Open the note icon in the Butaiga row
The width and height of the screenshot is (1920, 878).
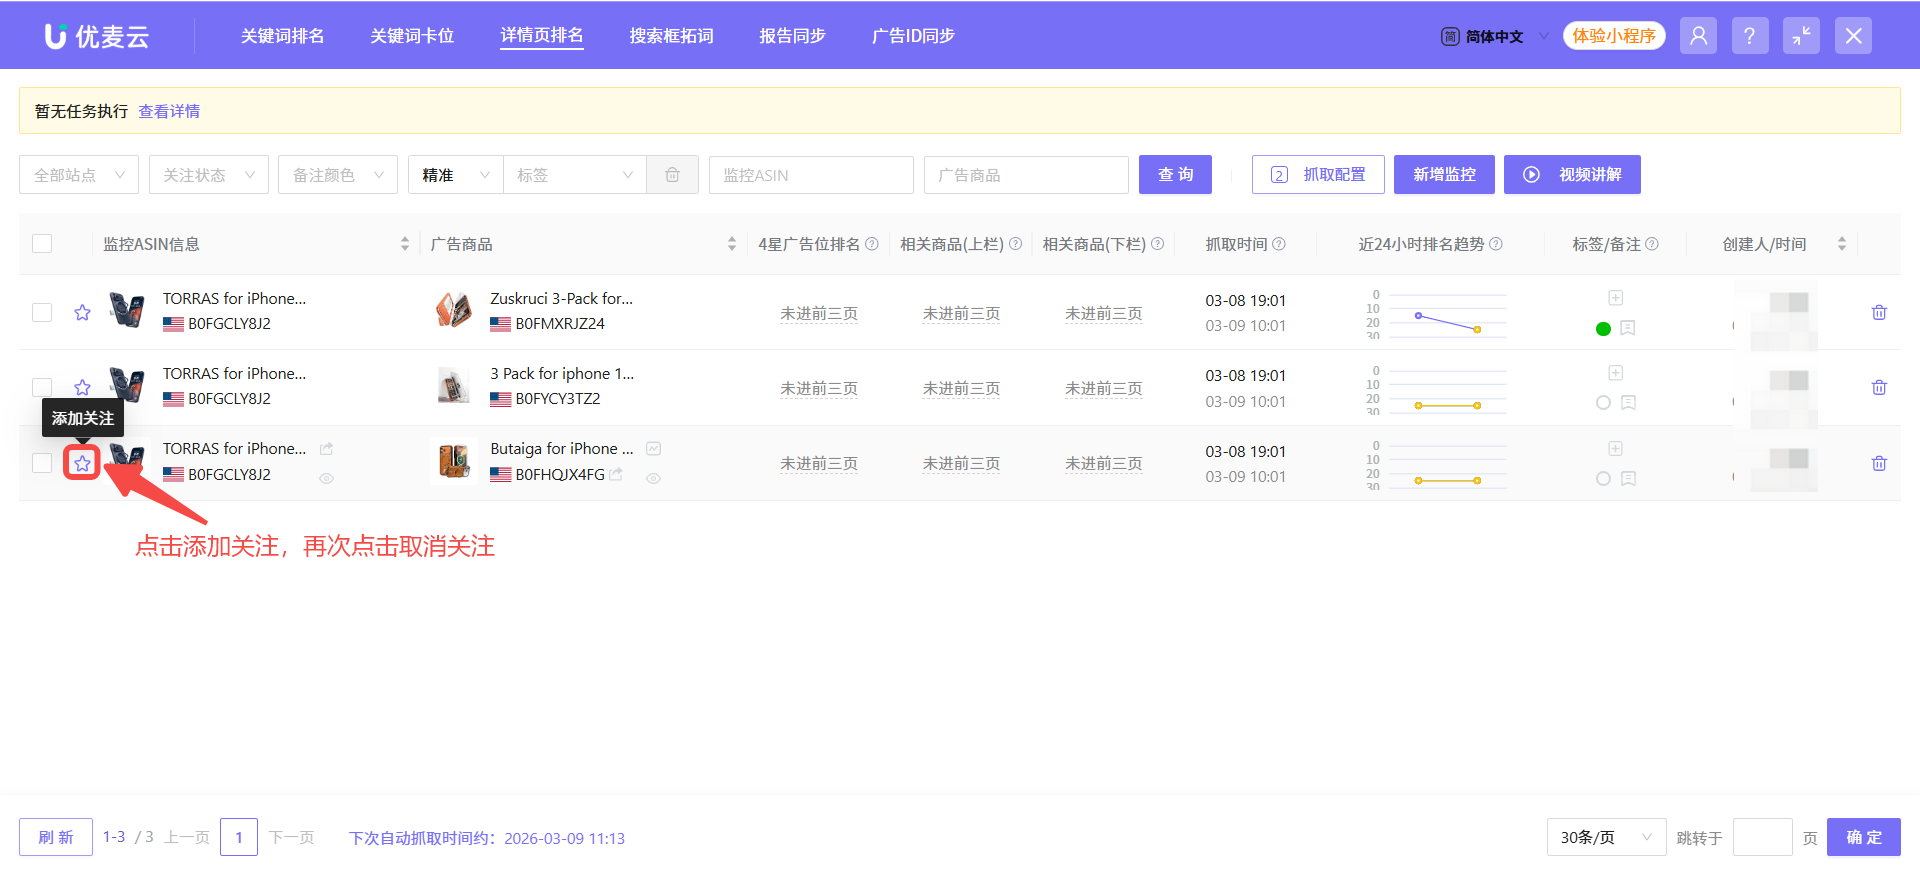[1628, 479]
